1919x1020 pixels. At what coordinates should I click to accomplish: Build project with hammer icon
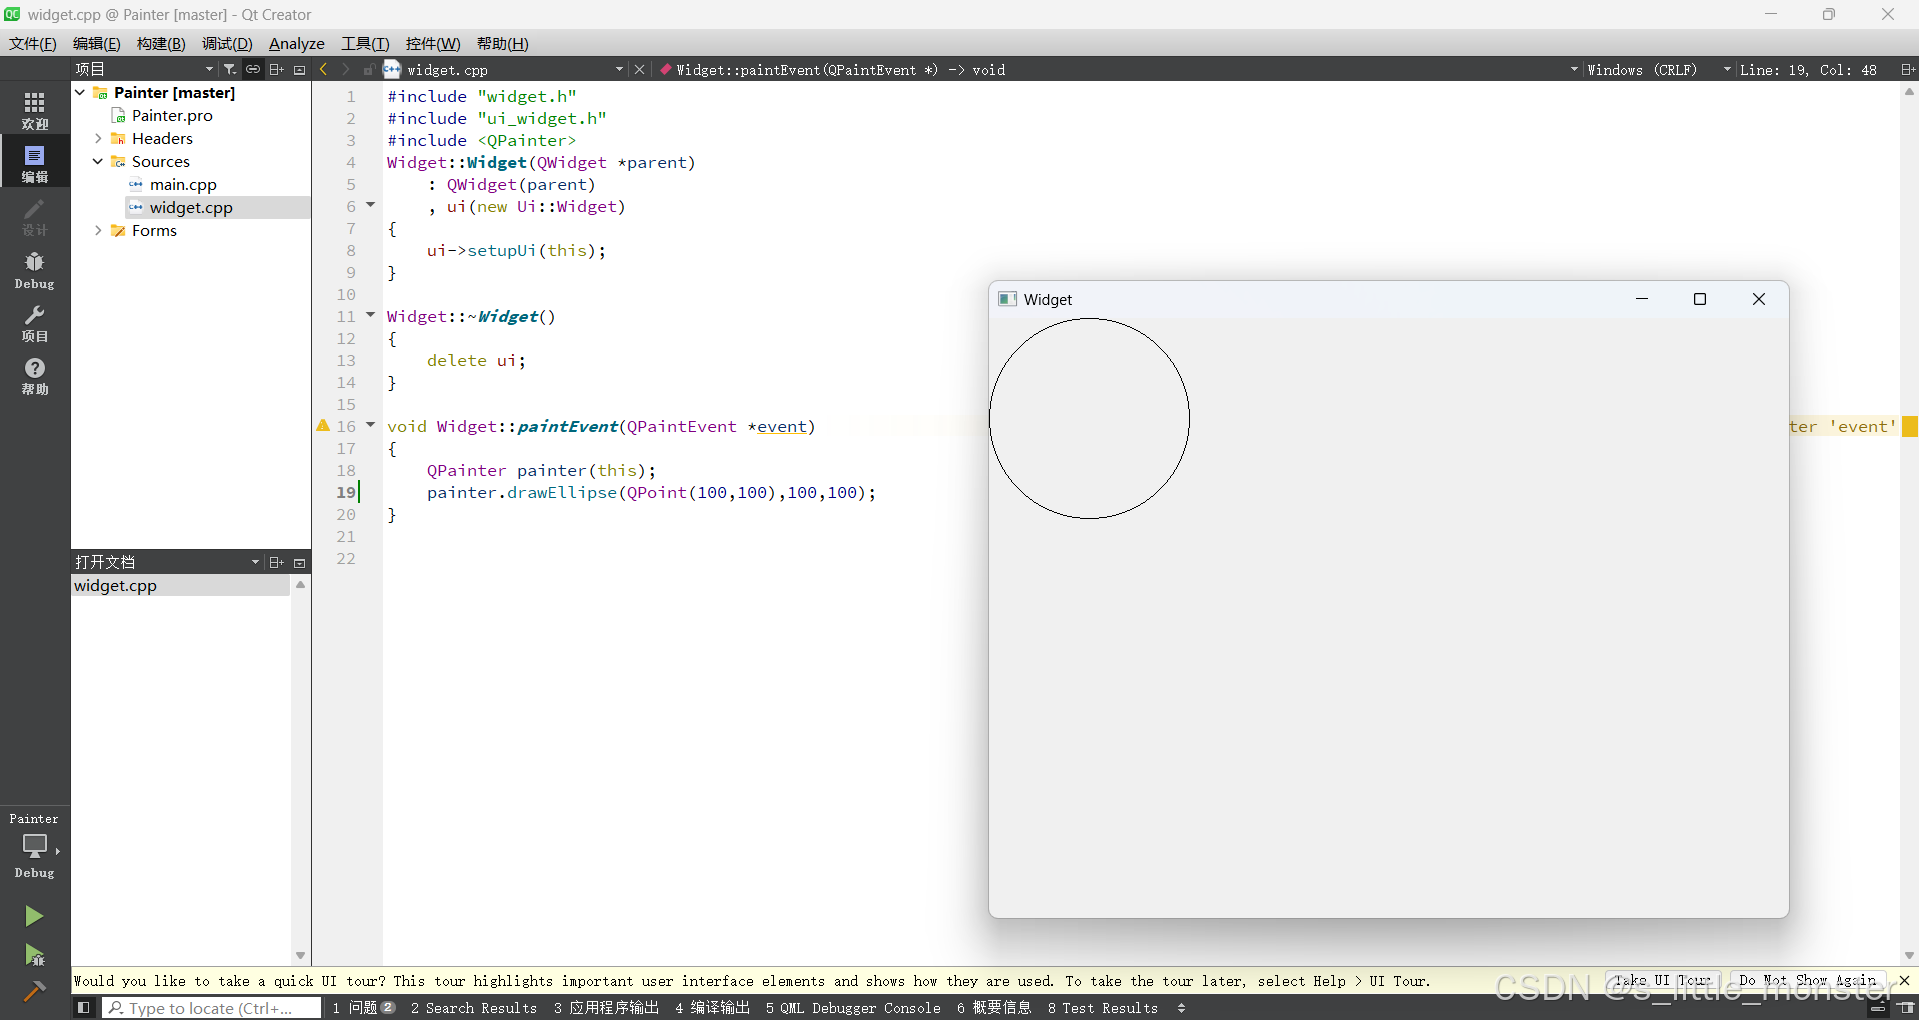[34, 991]
